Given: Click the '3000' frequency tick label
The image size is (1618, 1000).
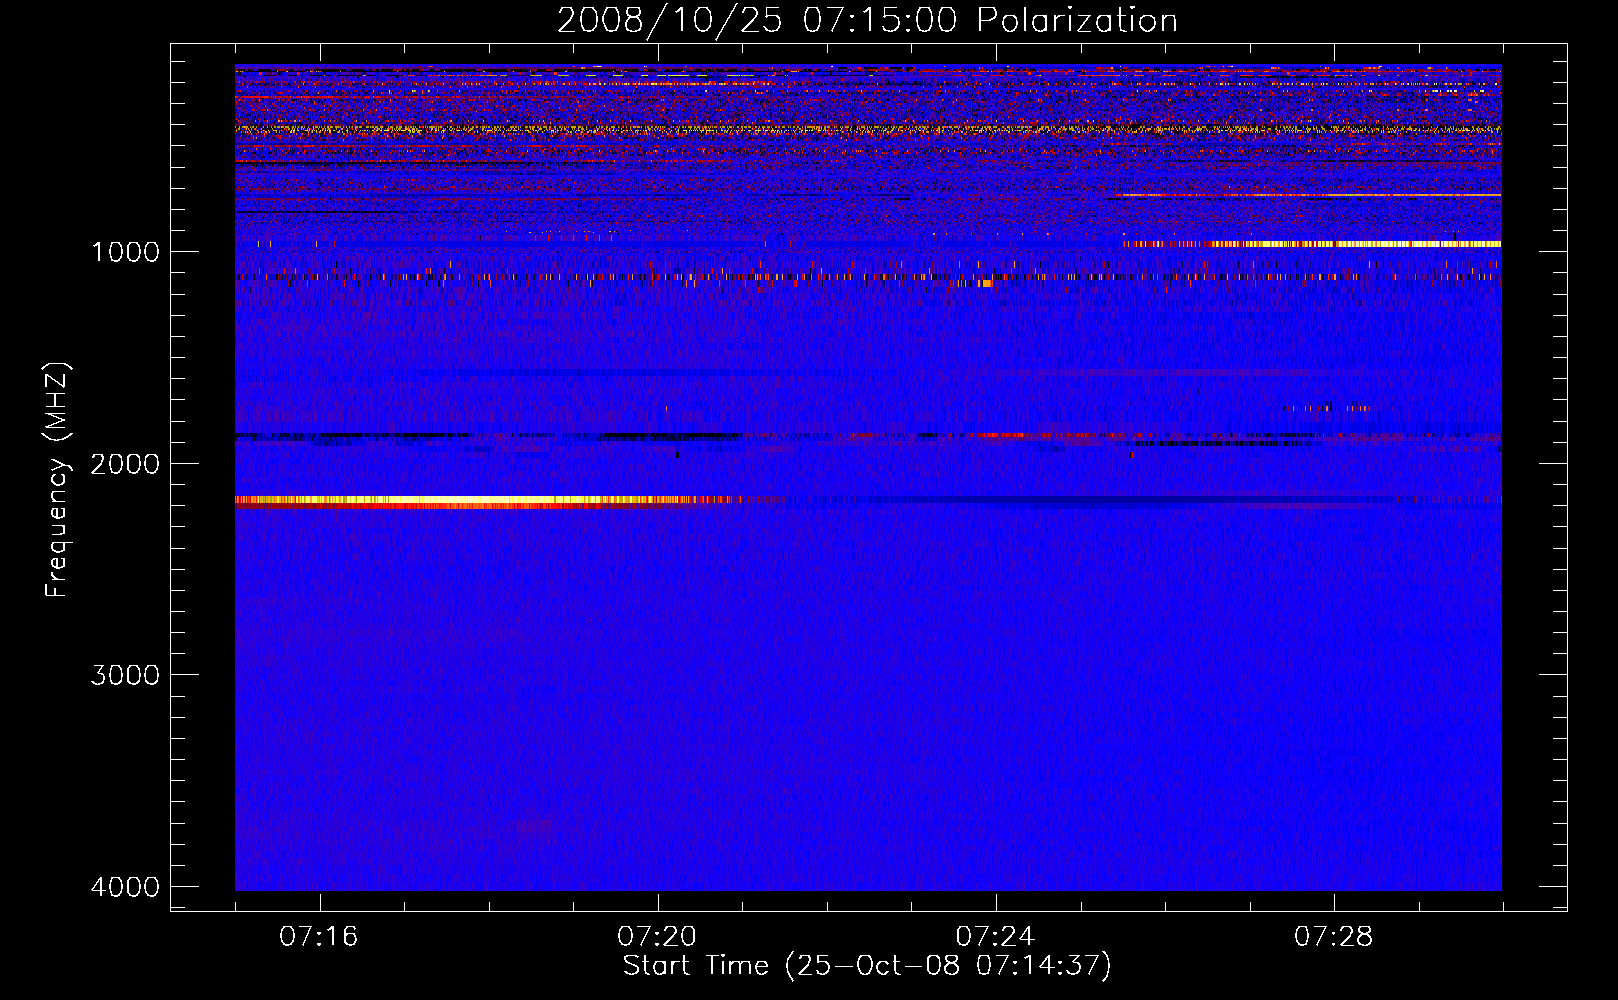Looking at the screenshot, I should pos(126,675).
